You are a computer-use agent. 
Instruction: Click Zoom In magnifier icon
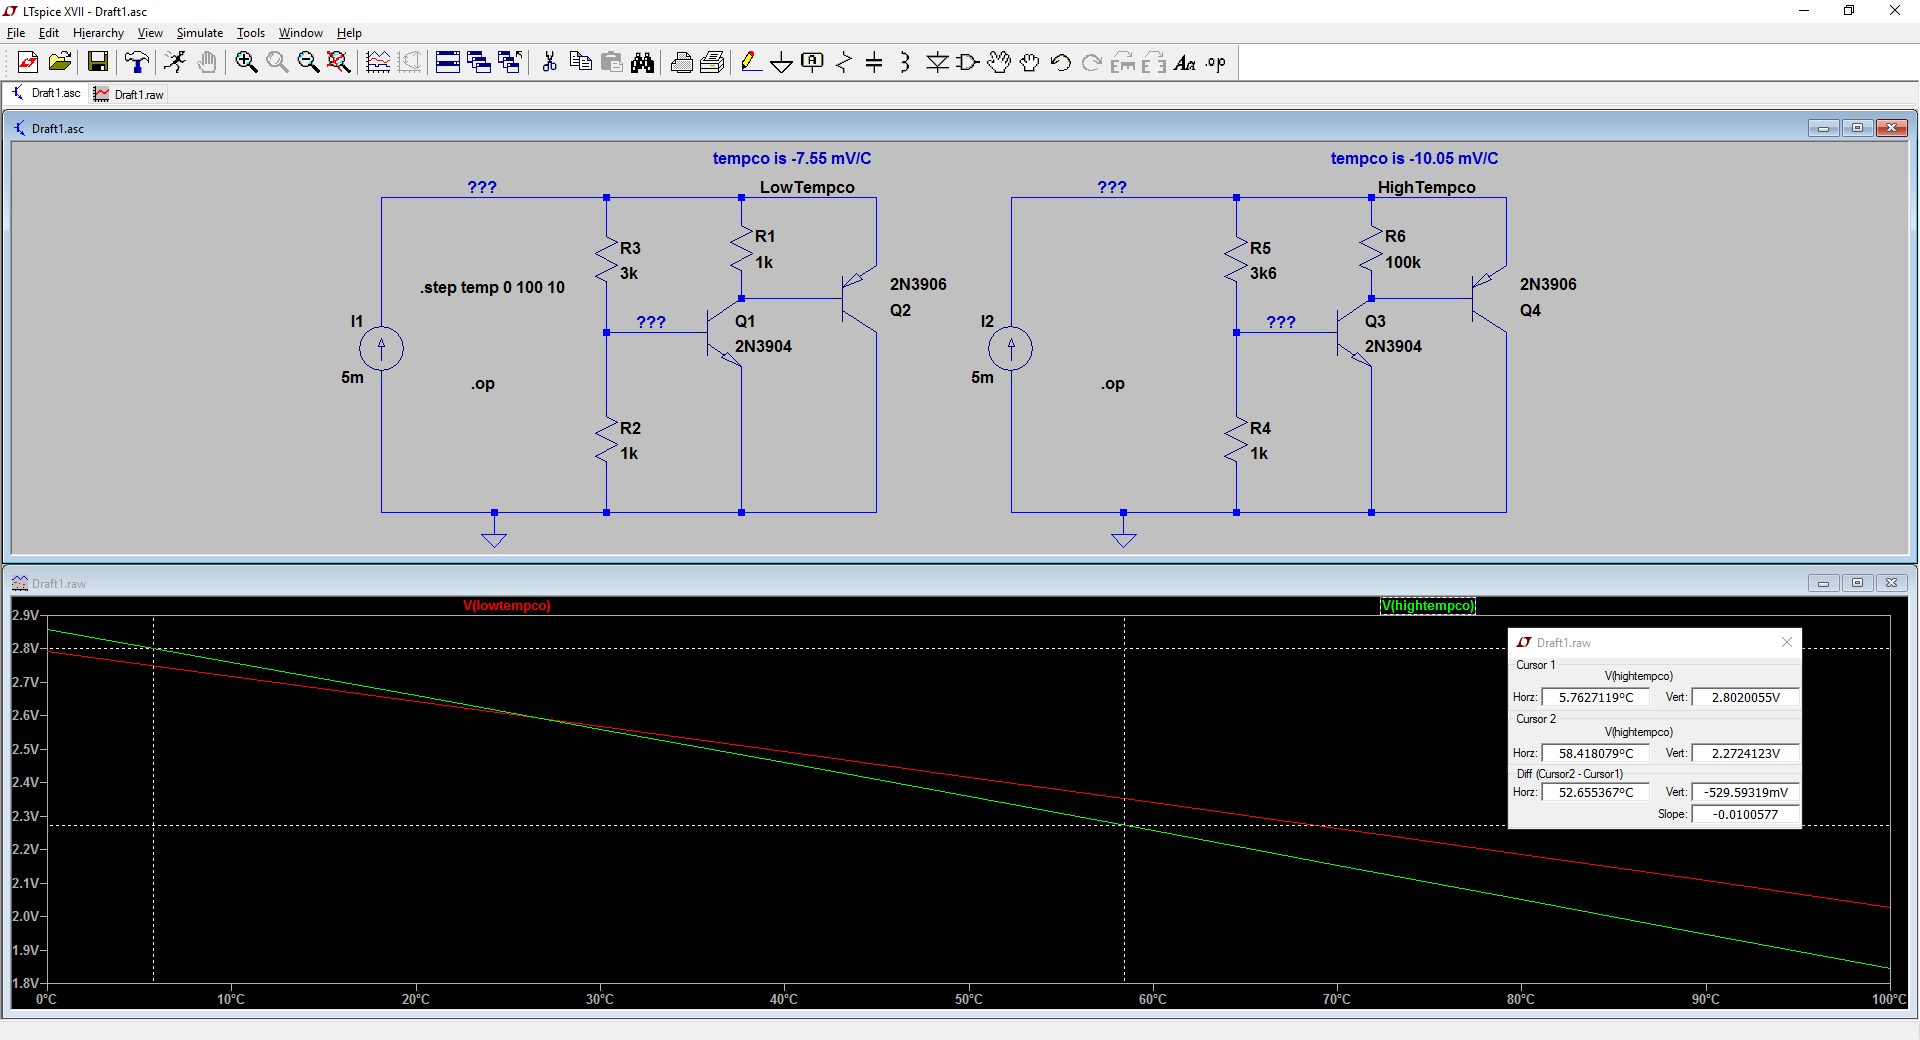click(246, 62)
